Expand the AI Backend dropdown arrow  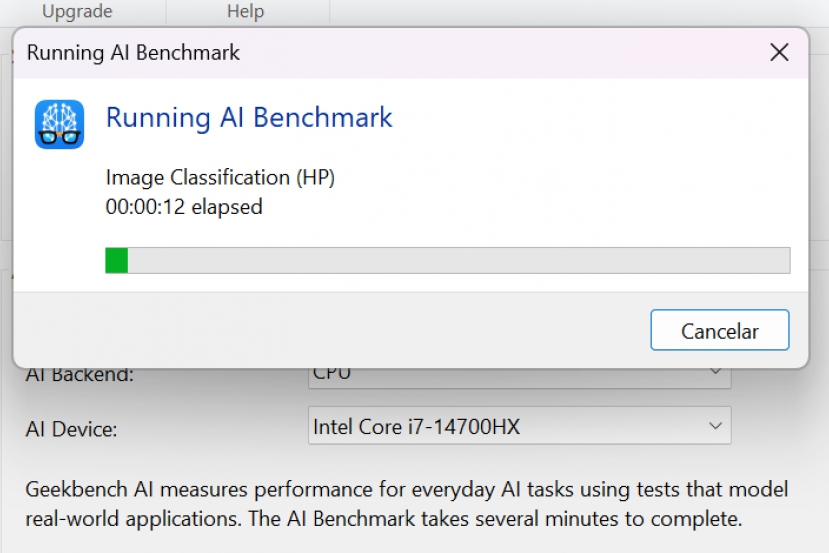tap(715, 372)
